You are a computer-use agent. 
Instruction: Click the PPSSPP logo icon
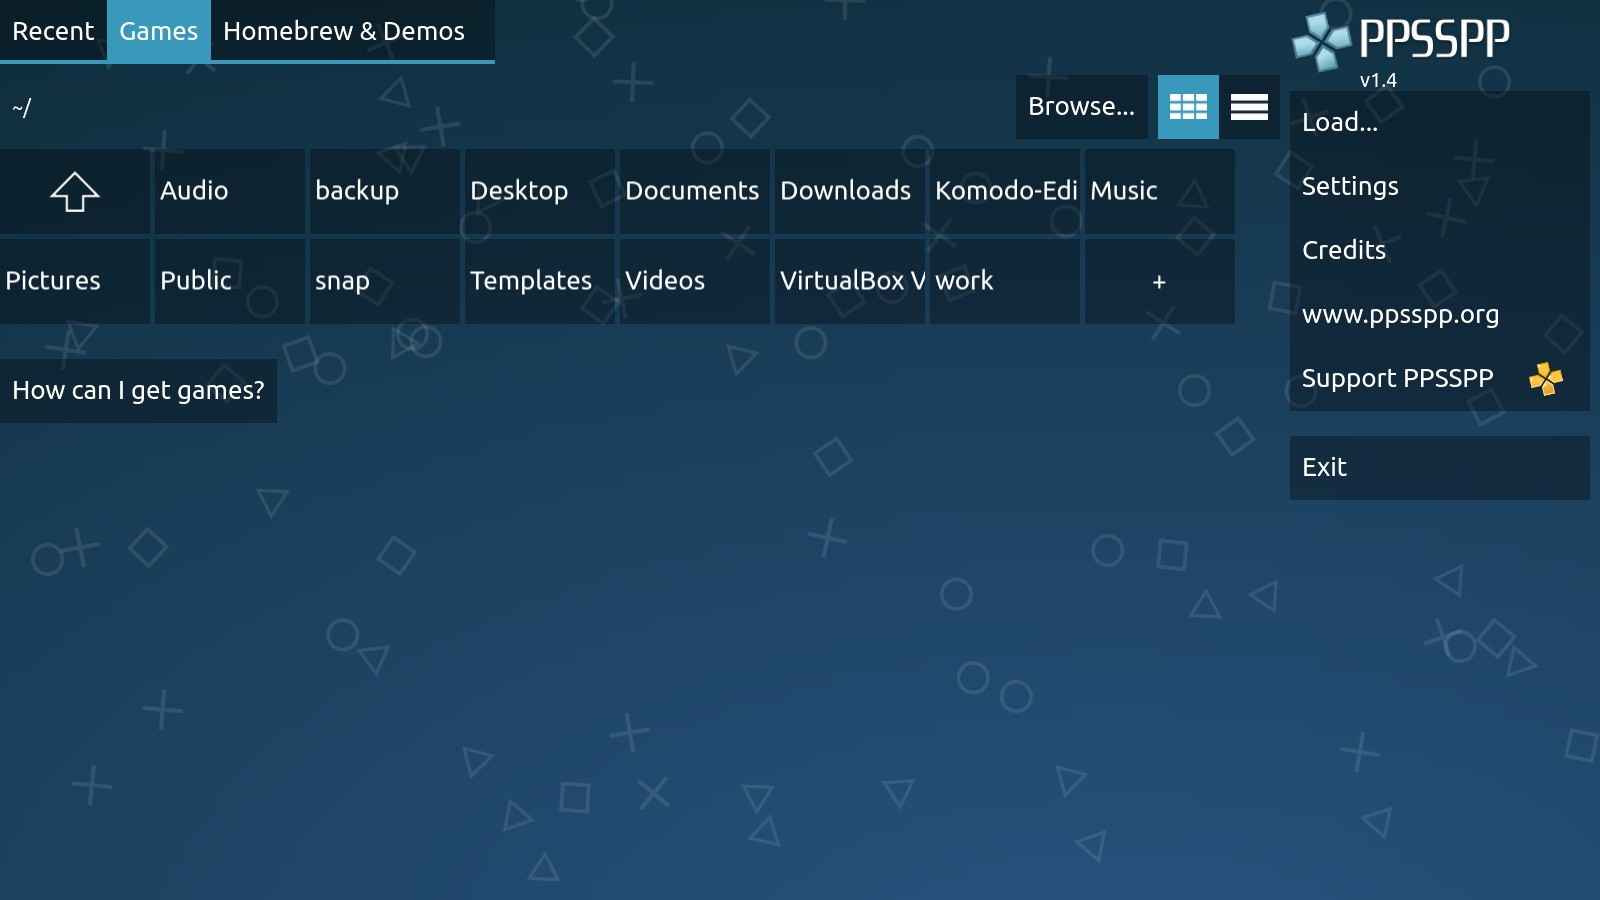pyautogui.click(x=1321, y=42)
